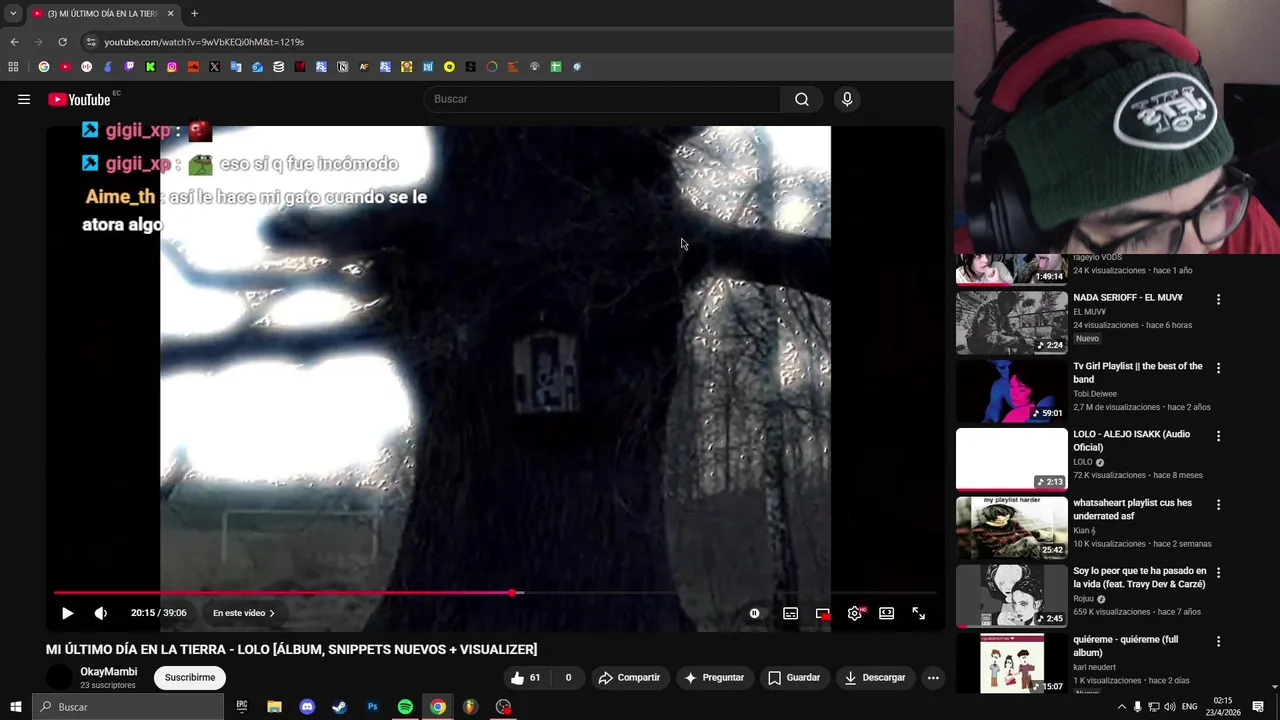
Task: Open the 'En este vídeo' chapter expander
Action: click(x=243, y=613)
